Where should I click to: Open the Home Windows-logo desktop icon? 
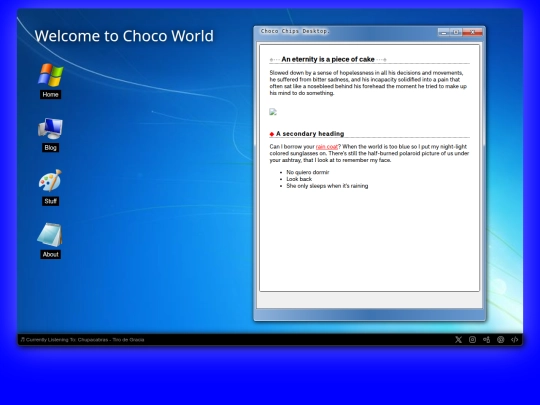tap(51, 75)
